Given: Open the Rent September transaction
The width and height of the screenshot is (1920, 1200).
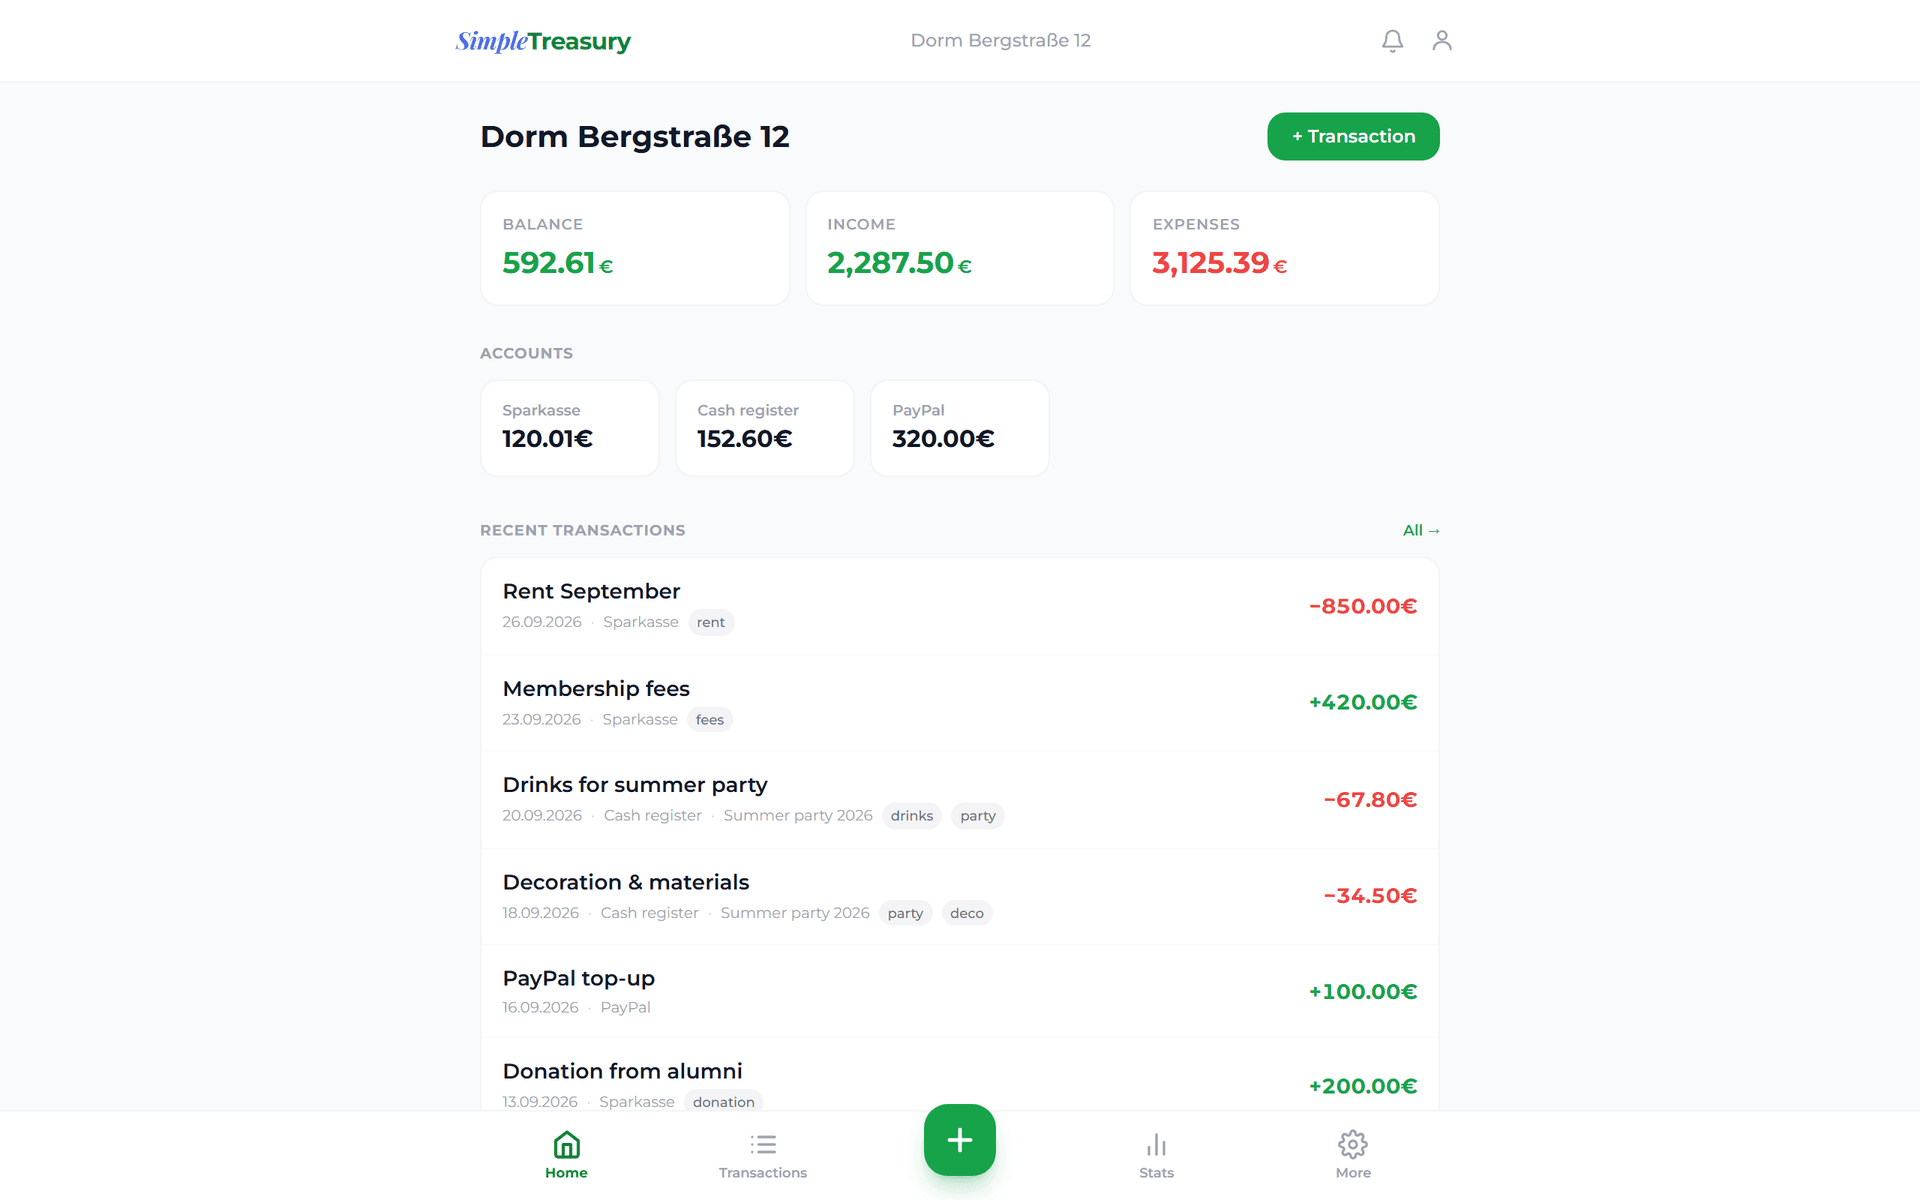Looking at the screenshot, I should [x=960, y=606].
